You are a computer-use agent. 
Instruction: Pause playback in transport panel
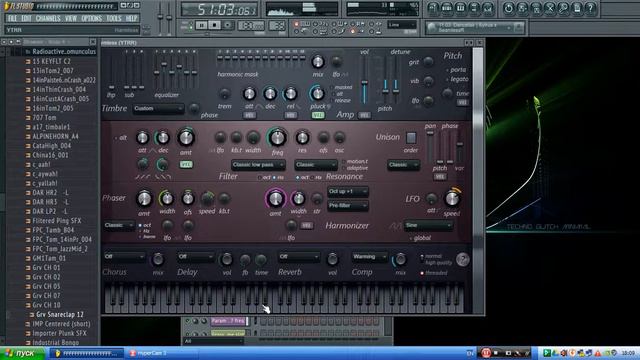(201, 26)
